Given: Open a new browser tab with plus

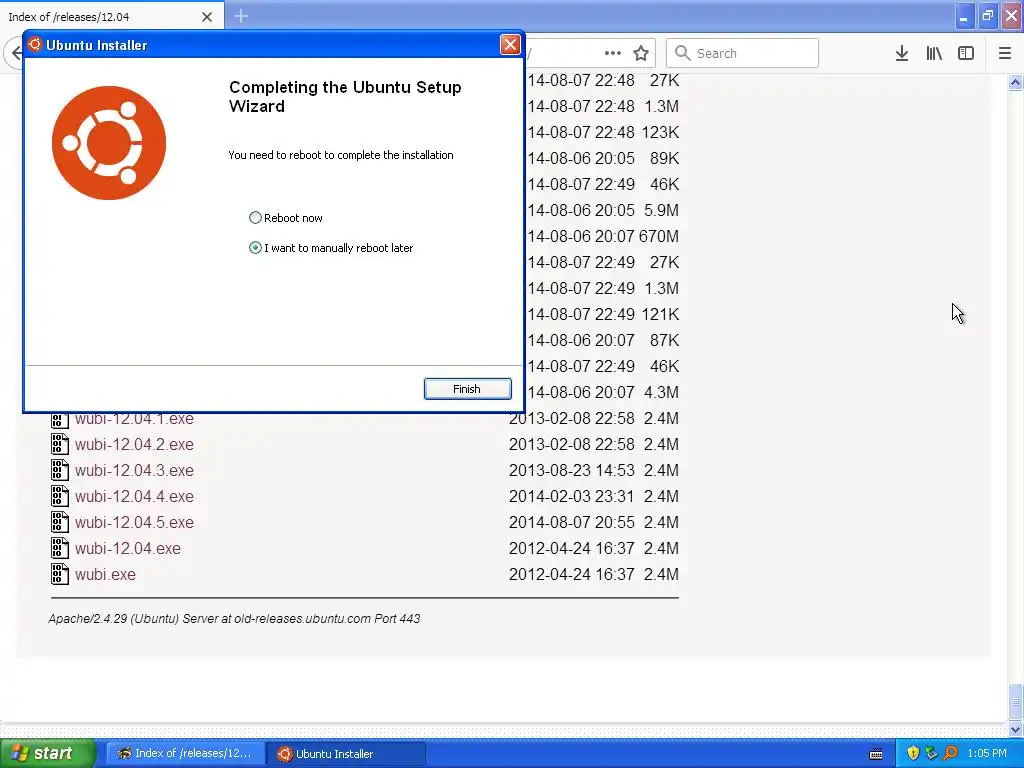Looking at the screenshot, I should [x=241, y=16].
